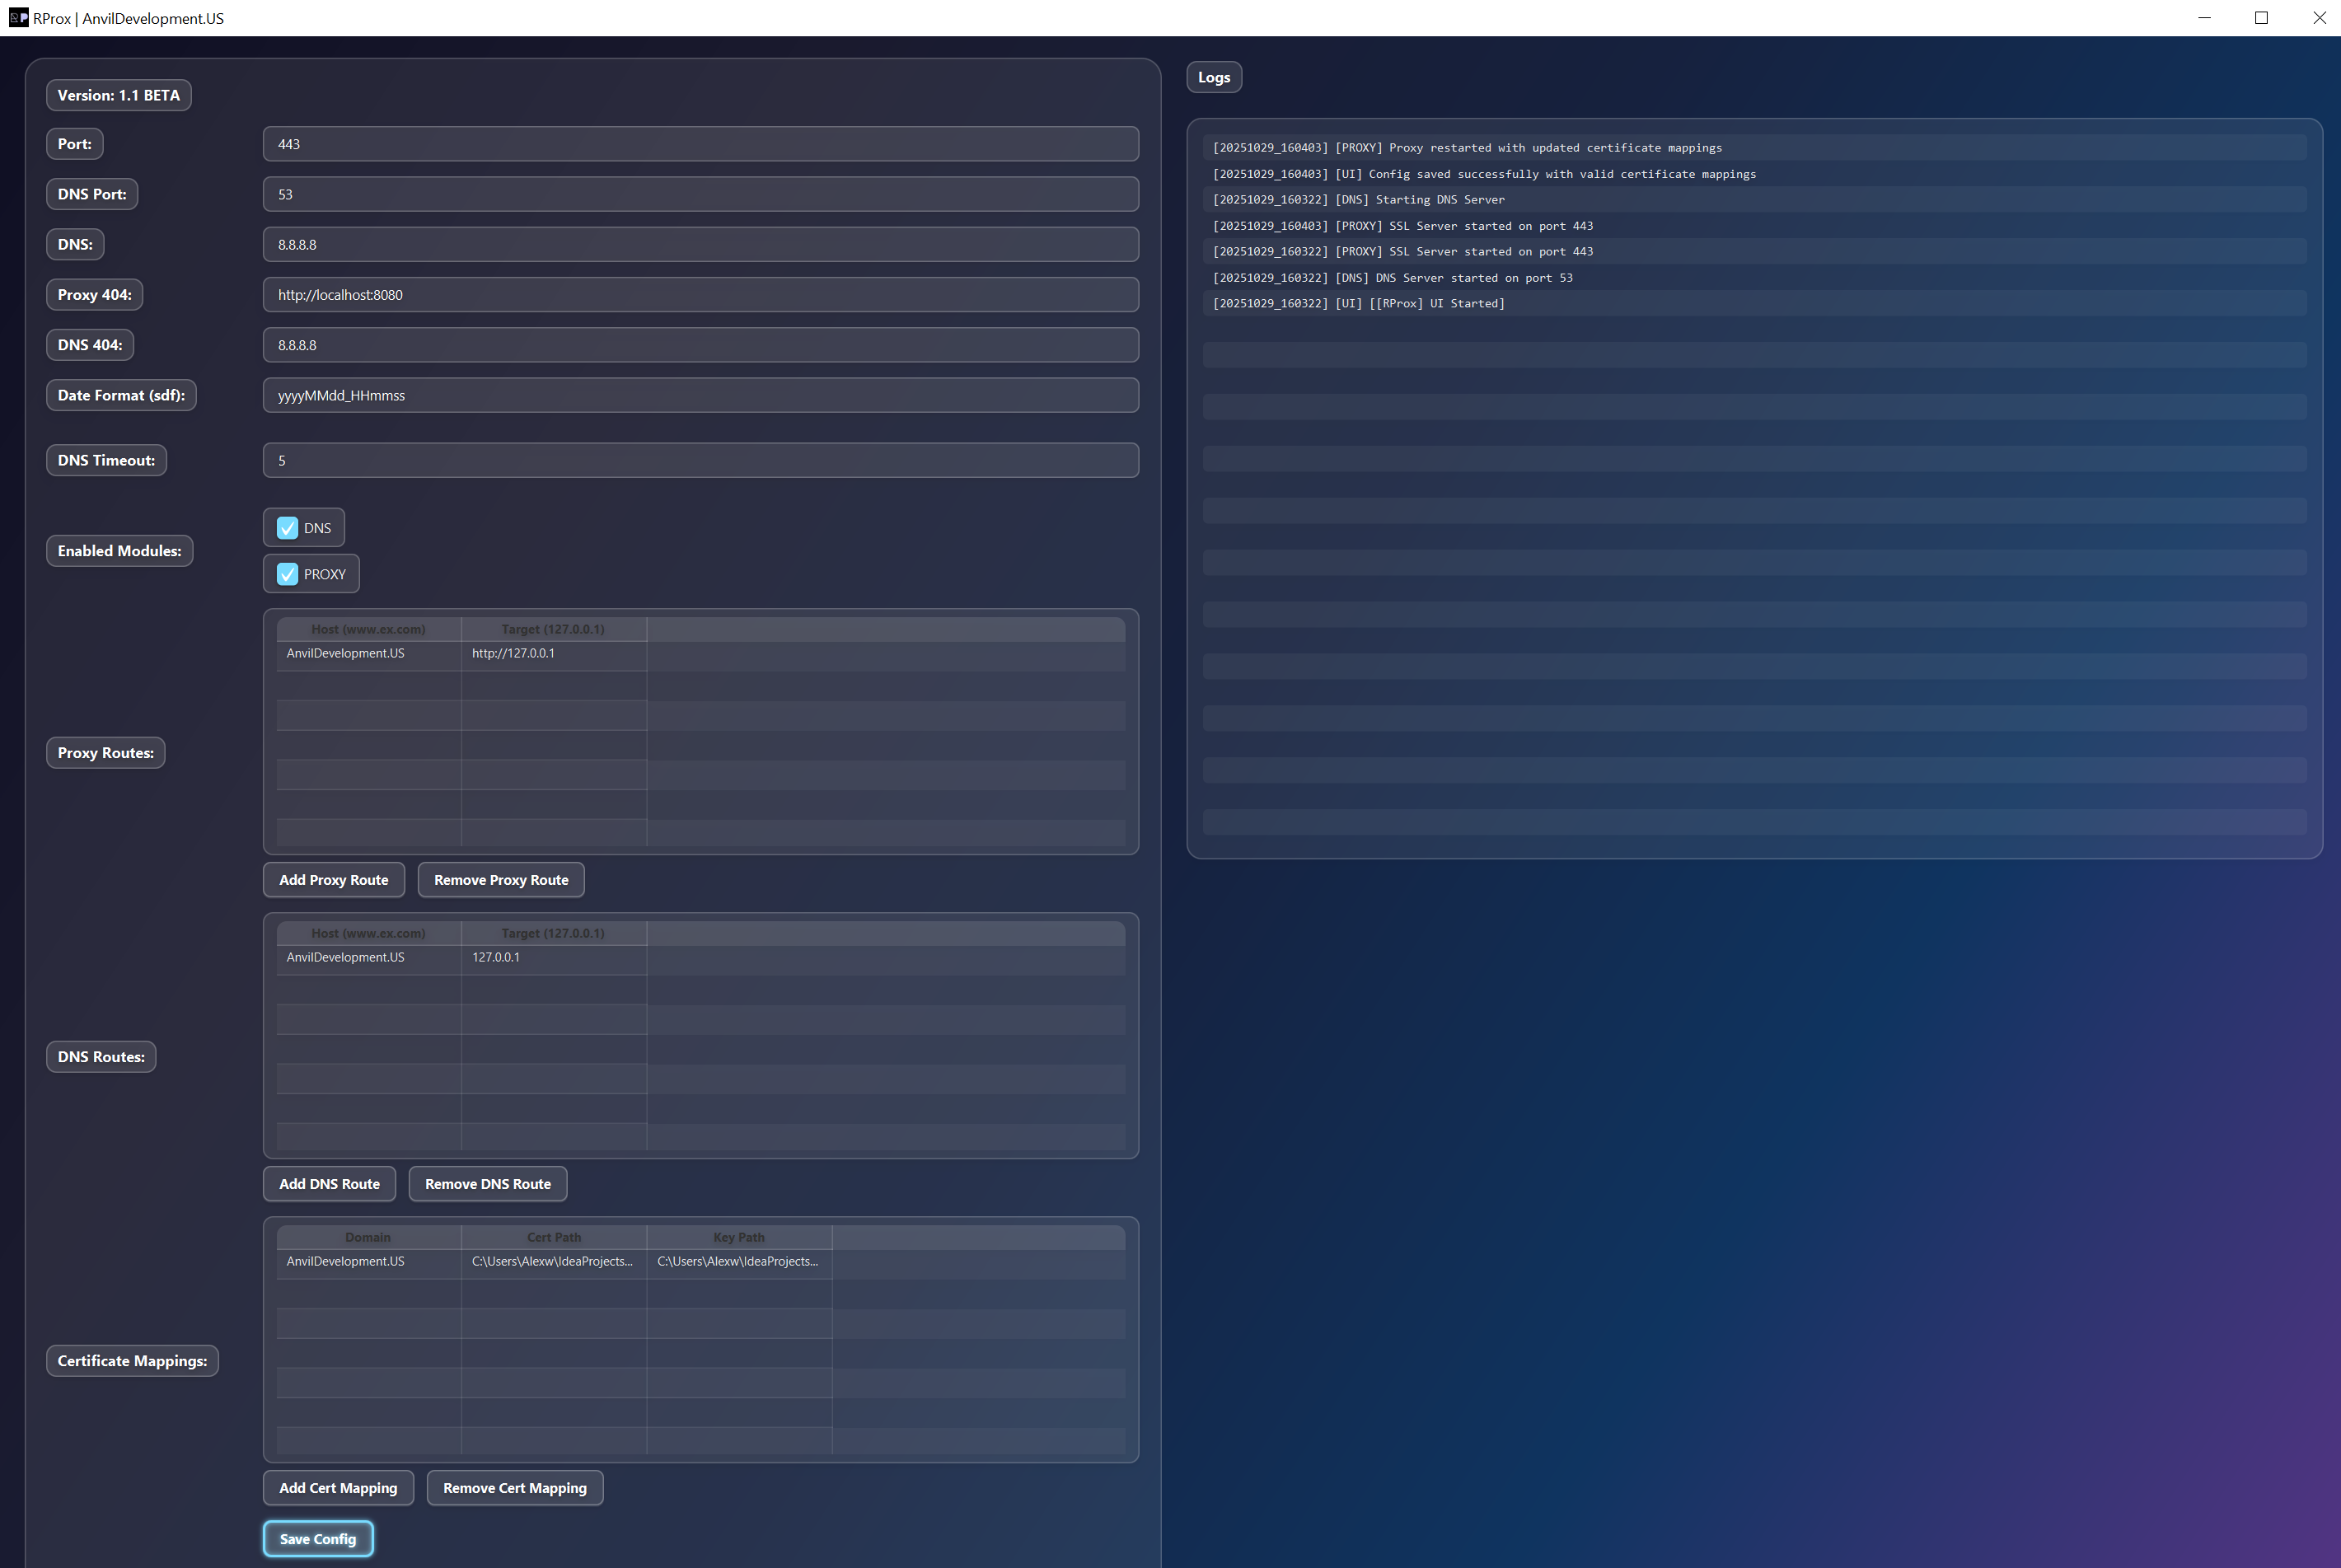Screen dimensions: 2341x1568
Task: Click the Domain column header in Certificate Mappings
Action: (369, 1238)
